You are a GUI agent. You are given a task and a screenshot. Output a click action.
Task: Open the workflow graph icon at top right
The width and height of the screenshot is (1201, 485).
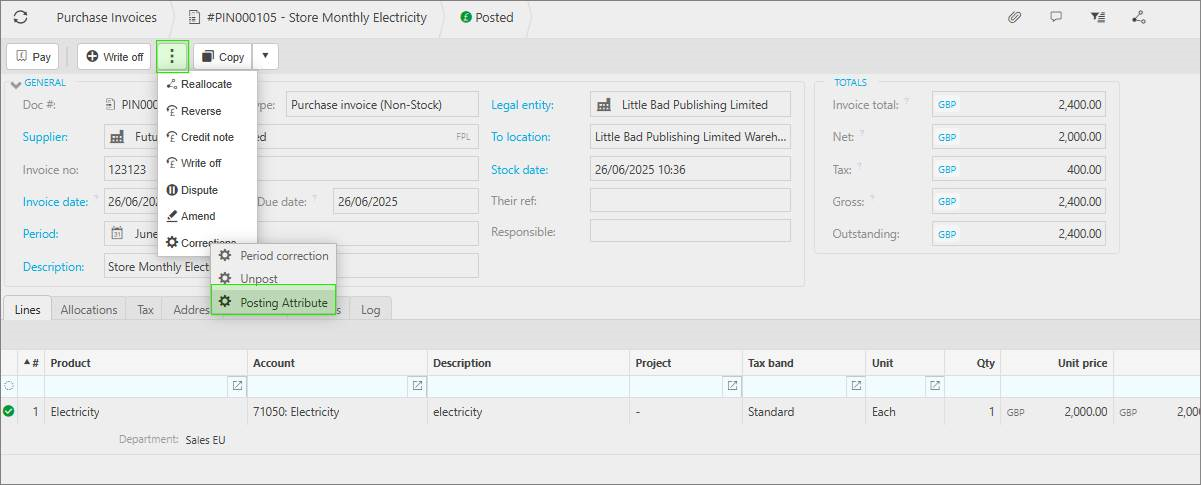tap(1139, 17)
